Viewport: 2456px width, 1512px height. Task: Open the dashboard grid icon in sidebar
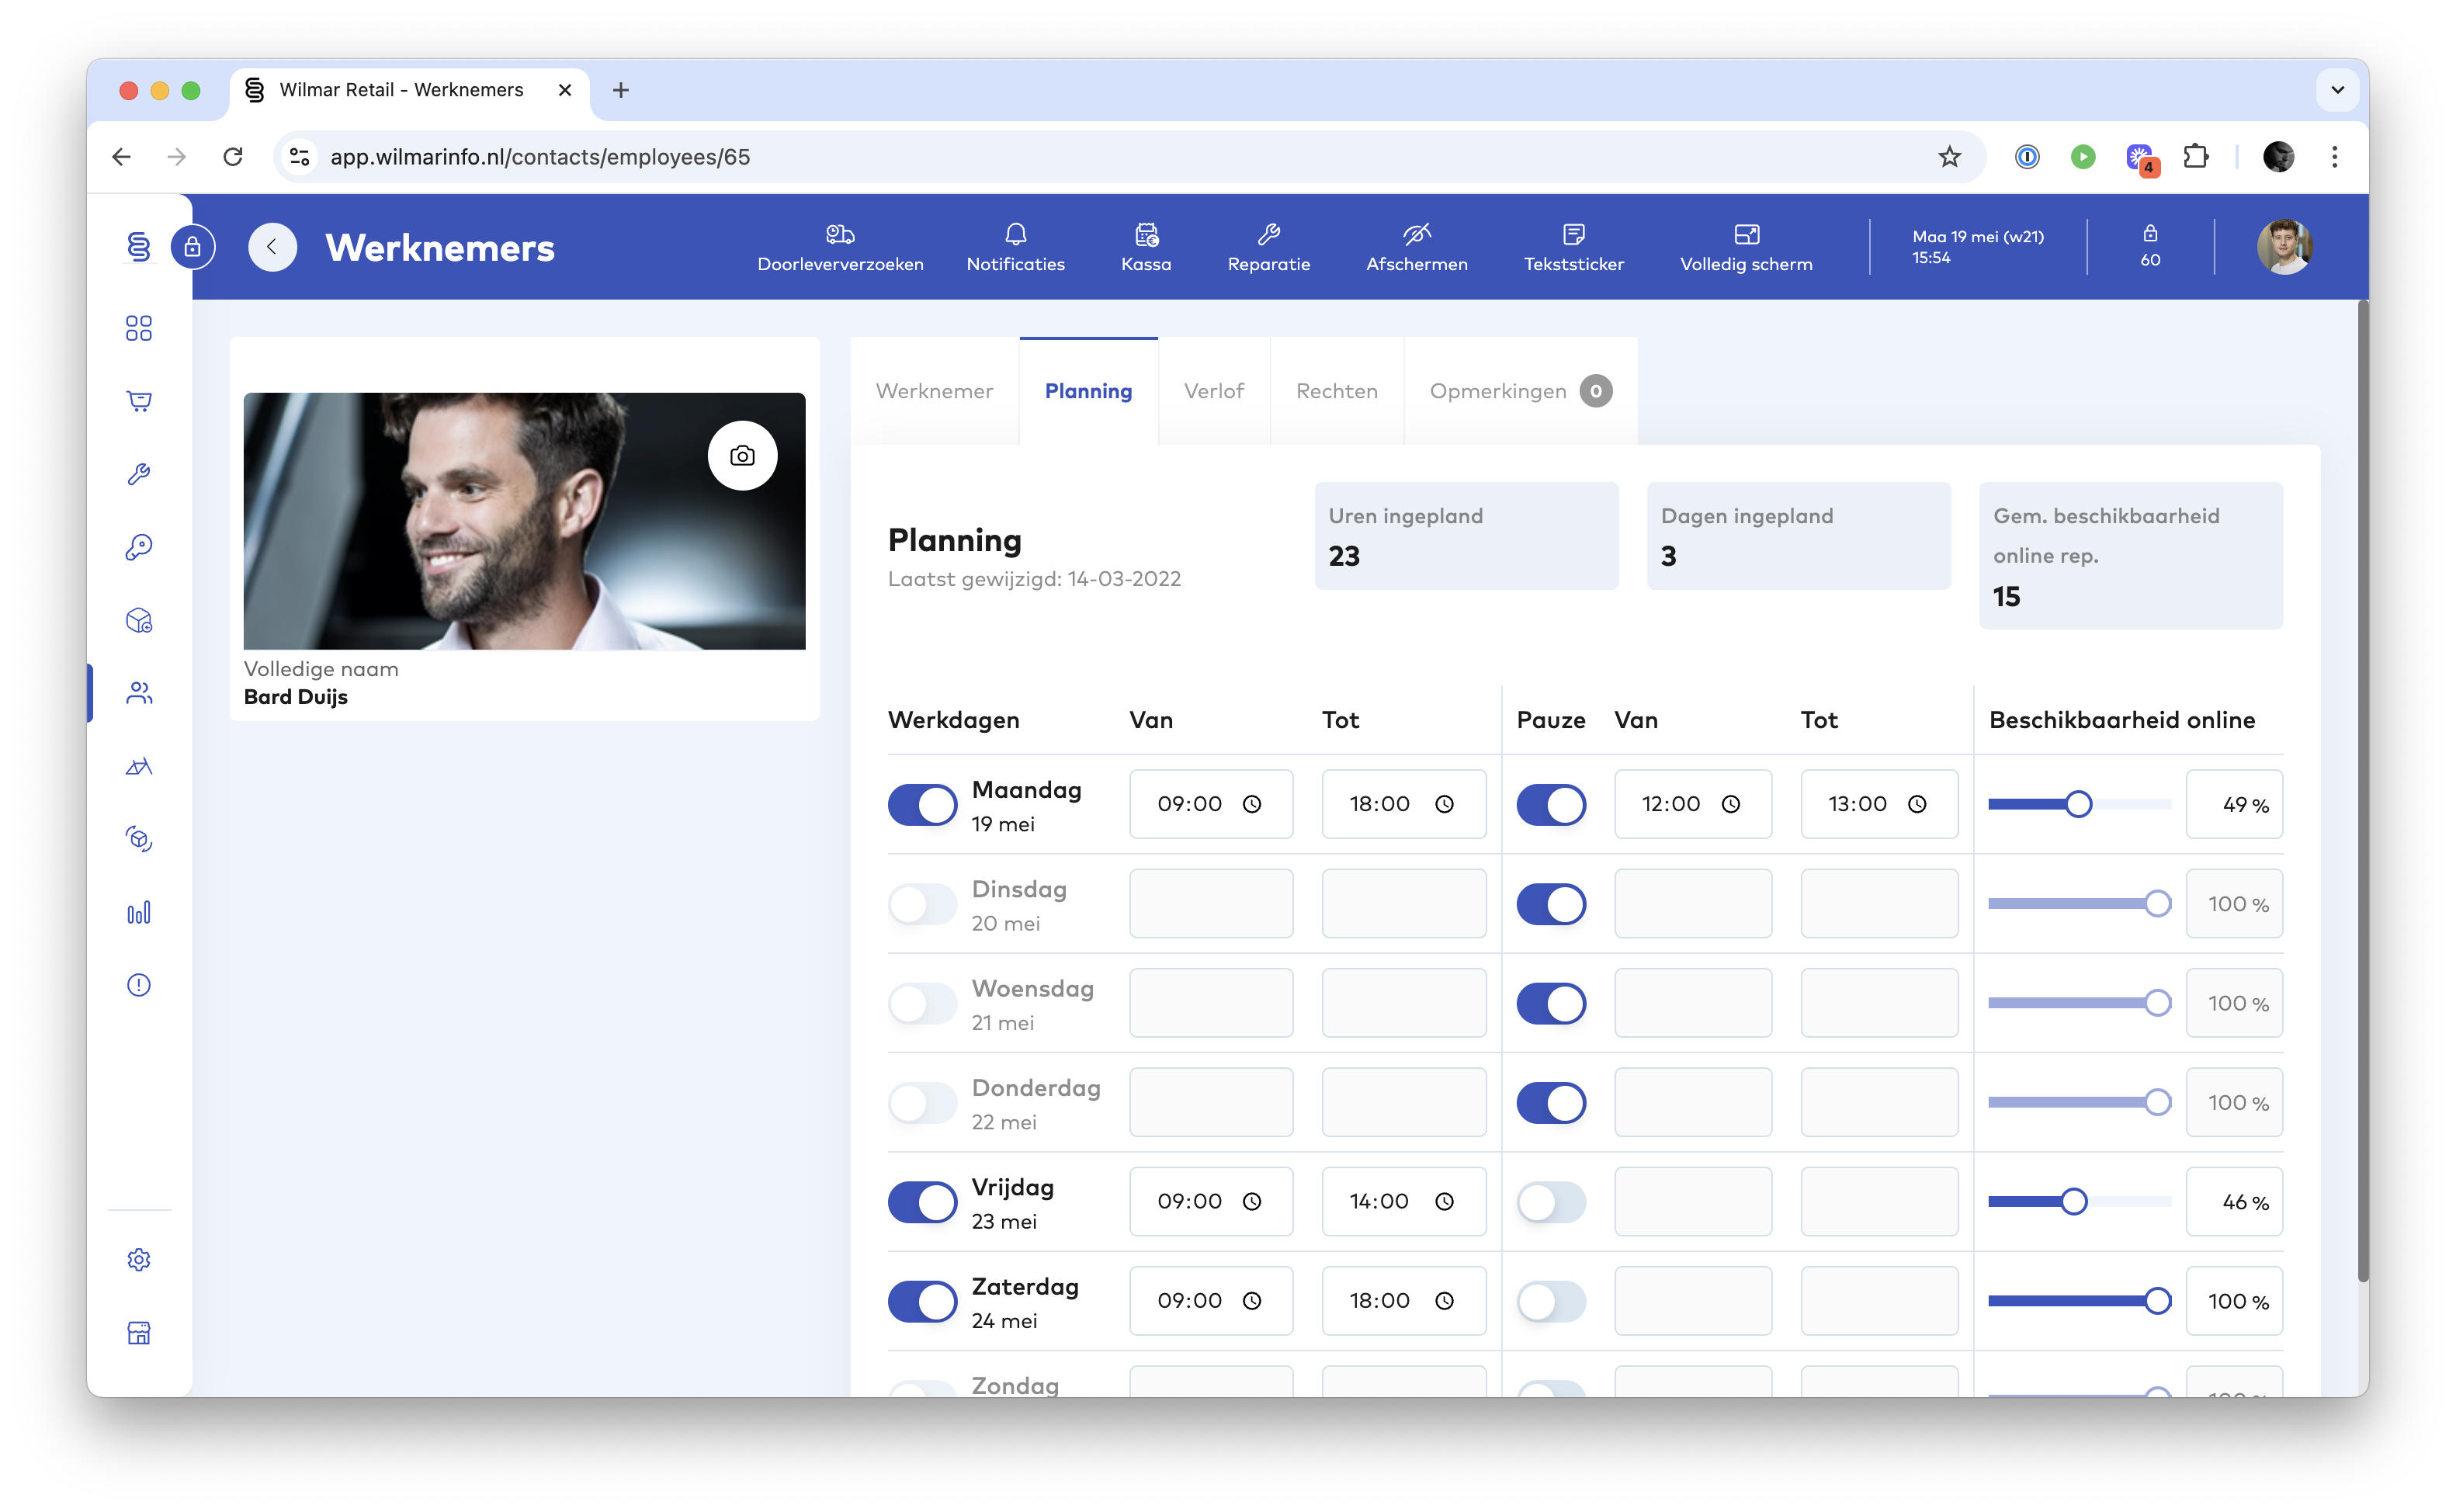139,328
